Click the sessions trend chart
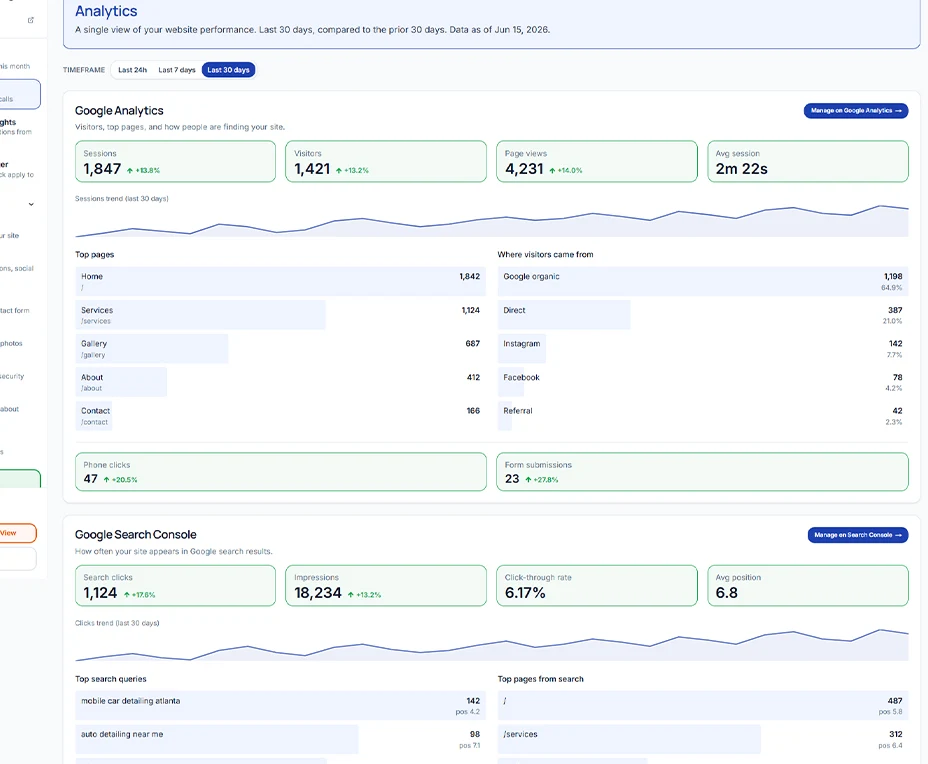Screen dimensions: 928x764 (491, 221)
